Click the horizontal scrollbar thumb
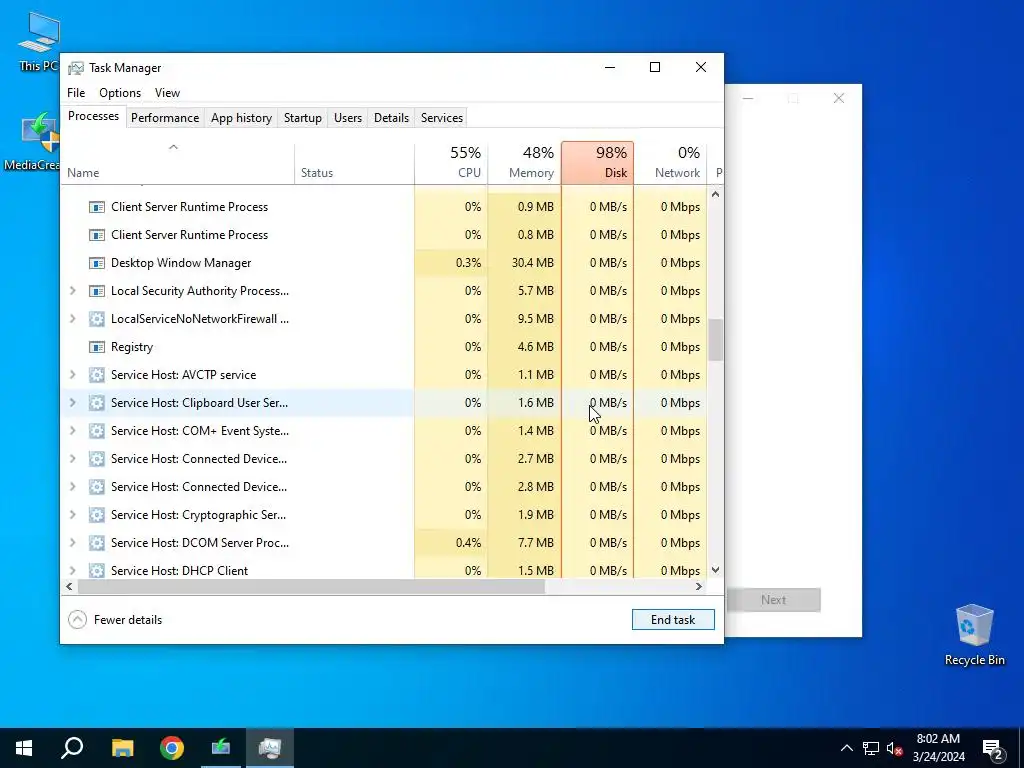The width and height of the screenshot is (1024, 768). (x=311, y=586)
